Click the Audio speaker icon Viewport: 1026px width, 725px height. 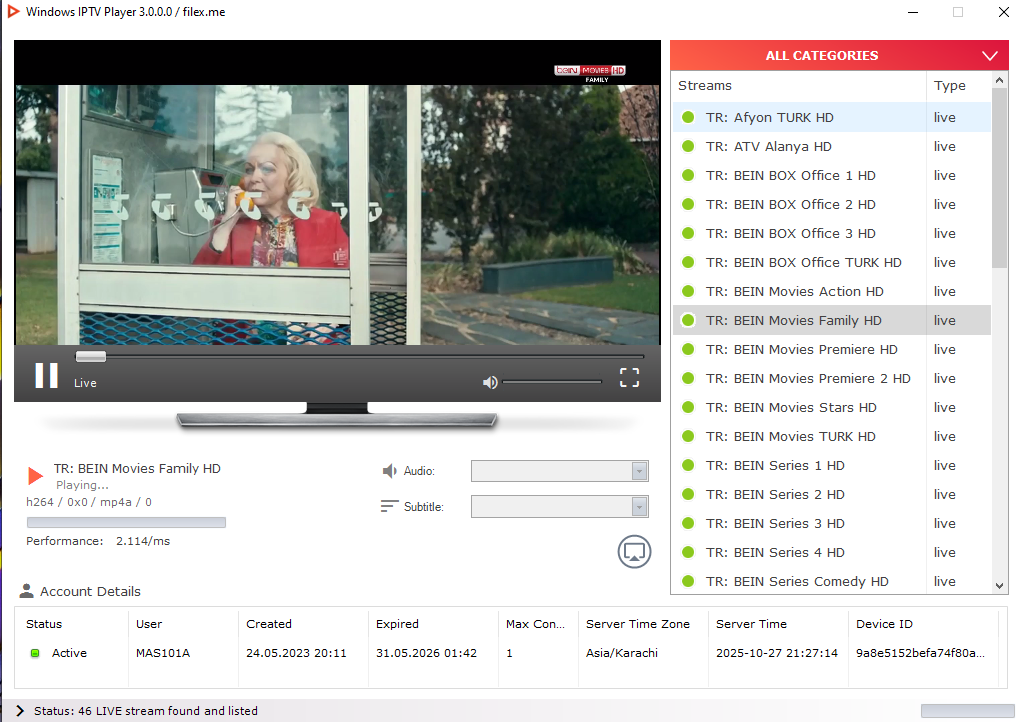[x=390, y=471]
